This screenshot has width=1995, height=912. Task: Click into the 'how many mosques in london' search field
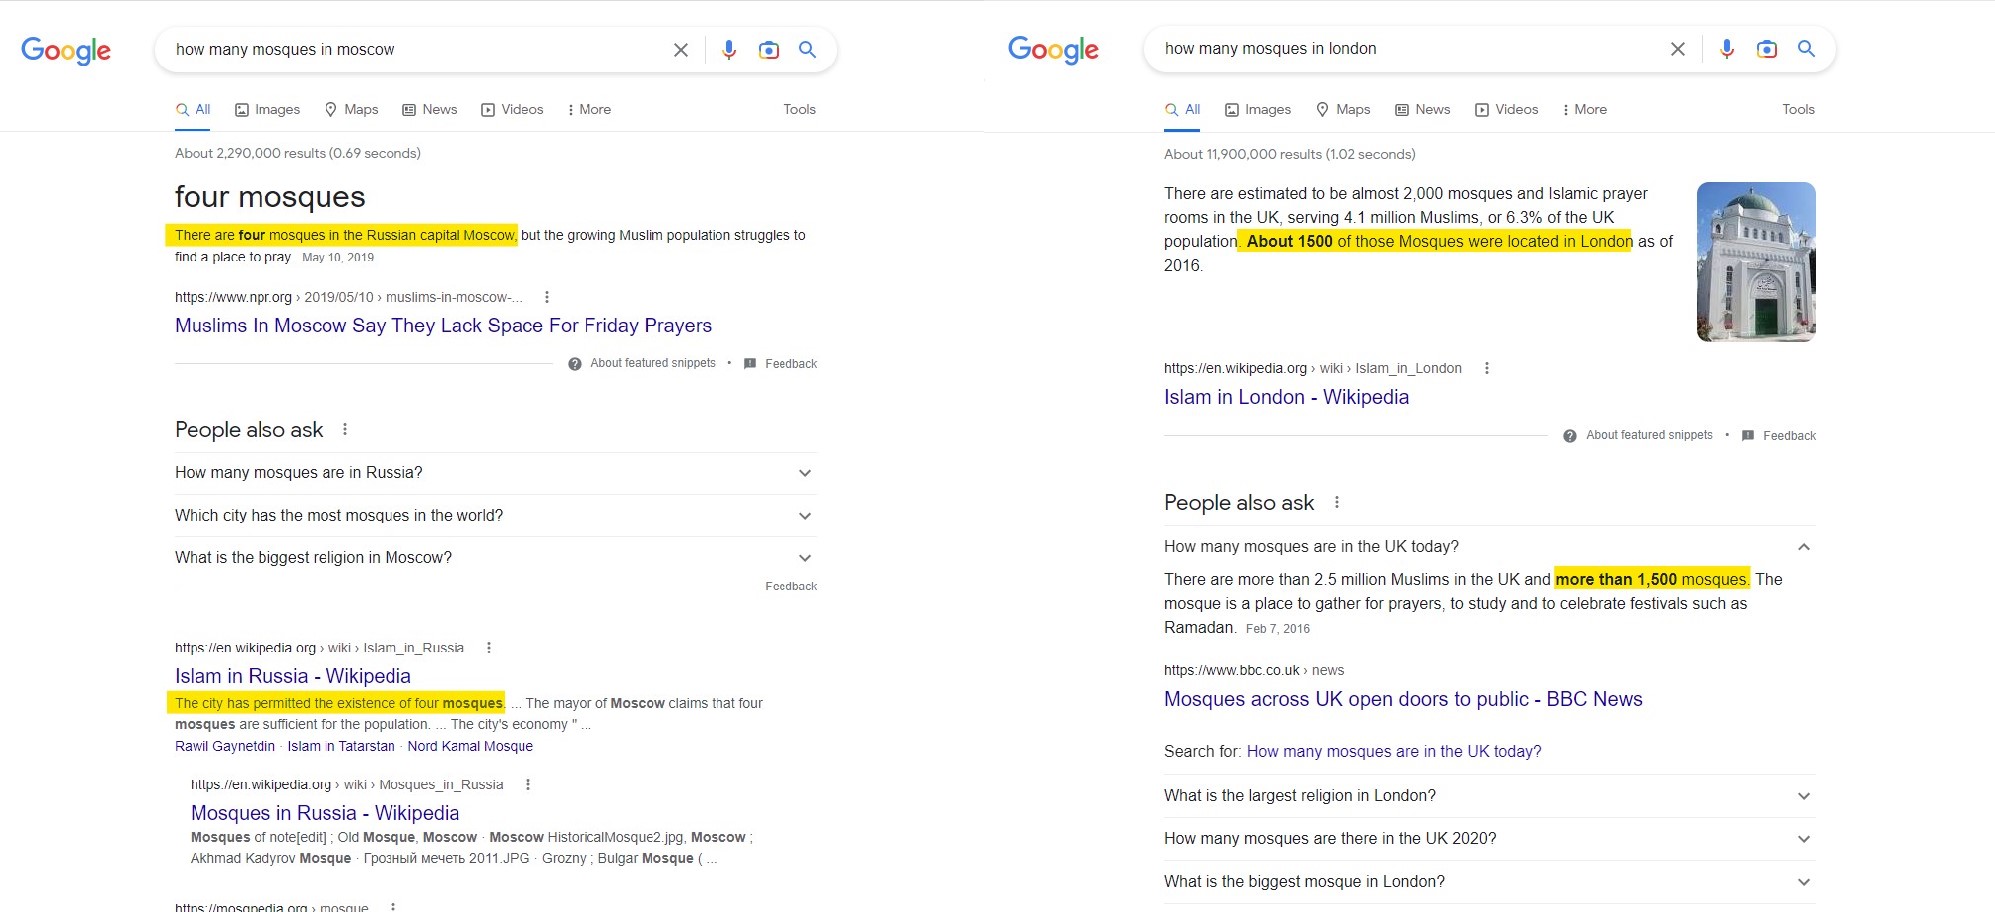pyautogui.click(x=1408, y=49)
